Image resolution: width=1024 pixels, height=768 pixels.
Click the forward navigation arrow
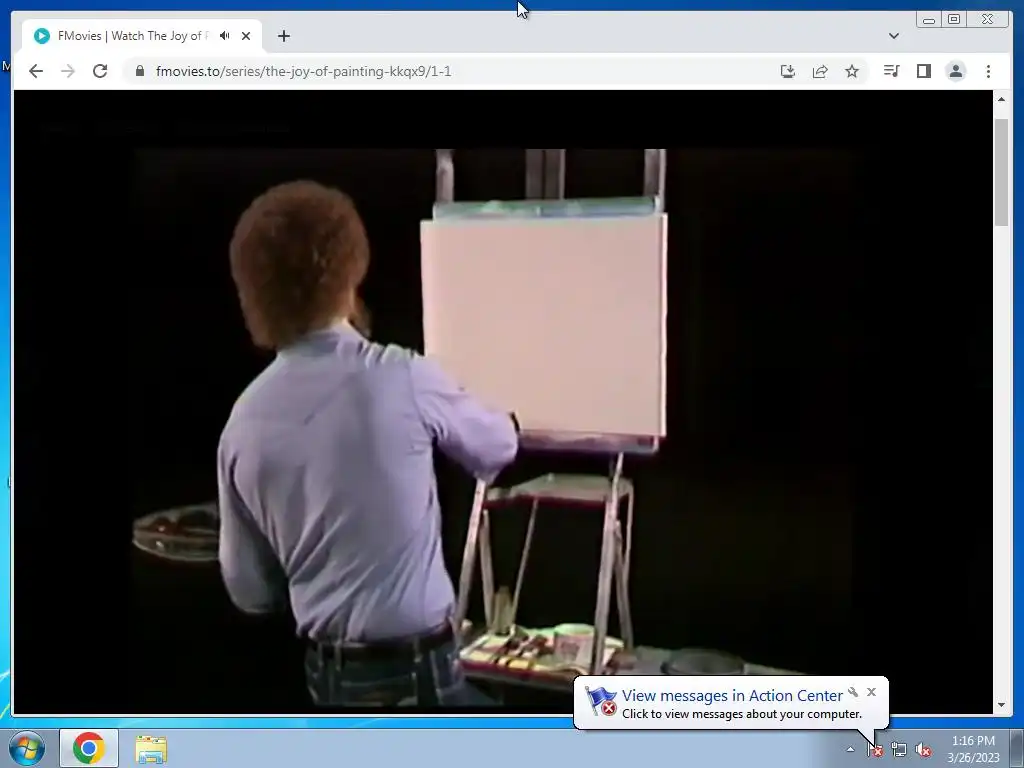click(x=68, y=71)
